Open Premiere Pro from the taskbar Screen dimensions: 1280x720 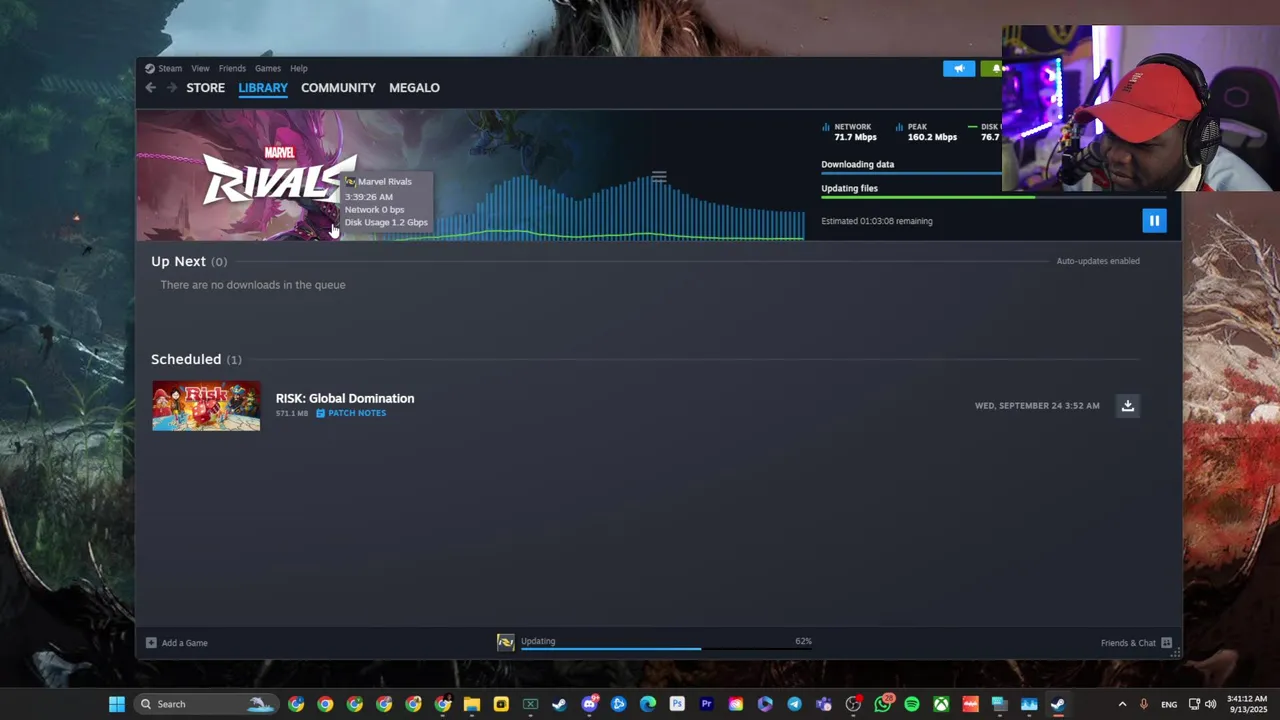click(x=706, y=704)
